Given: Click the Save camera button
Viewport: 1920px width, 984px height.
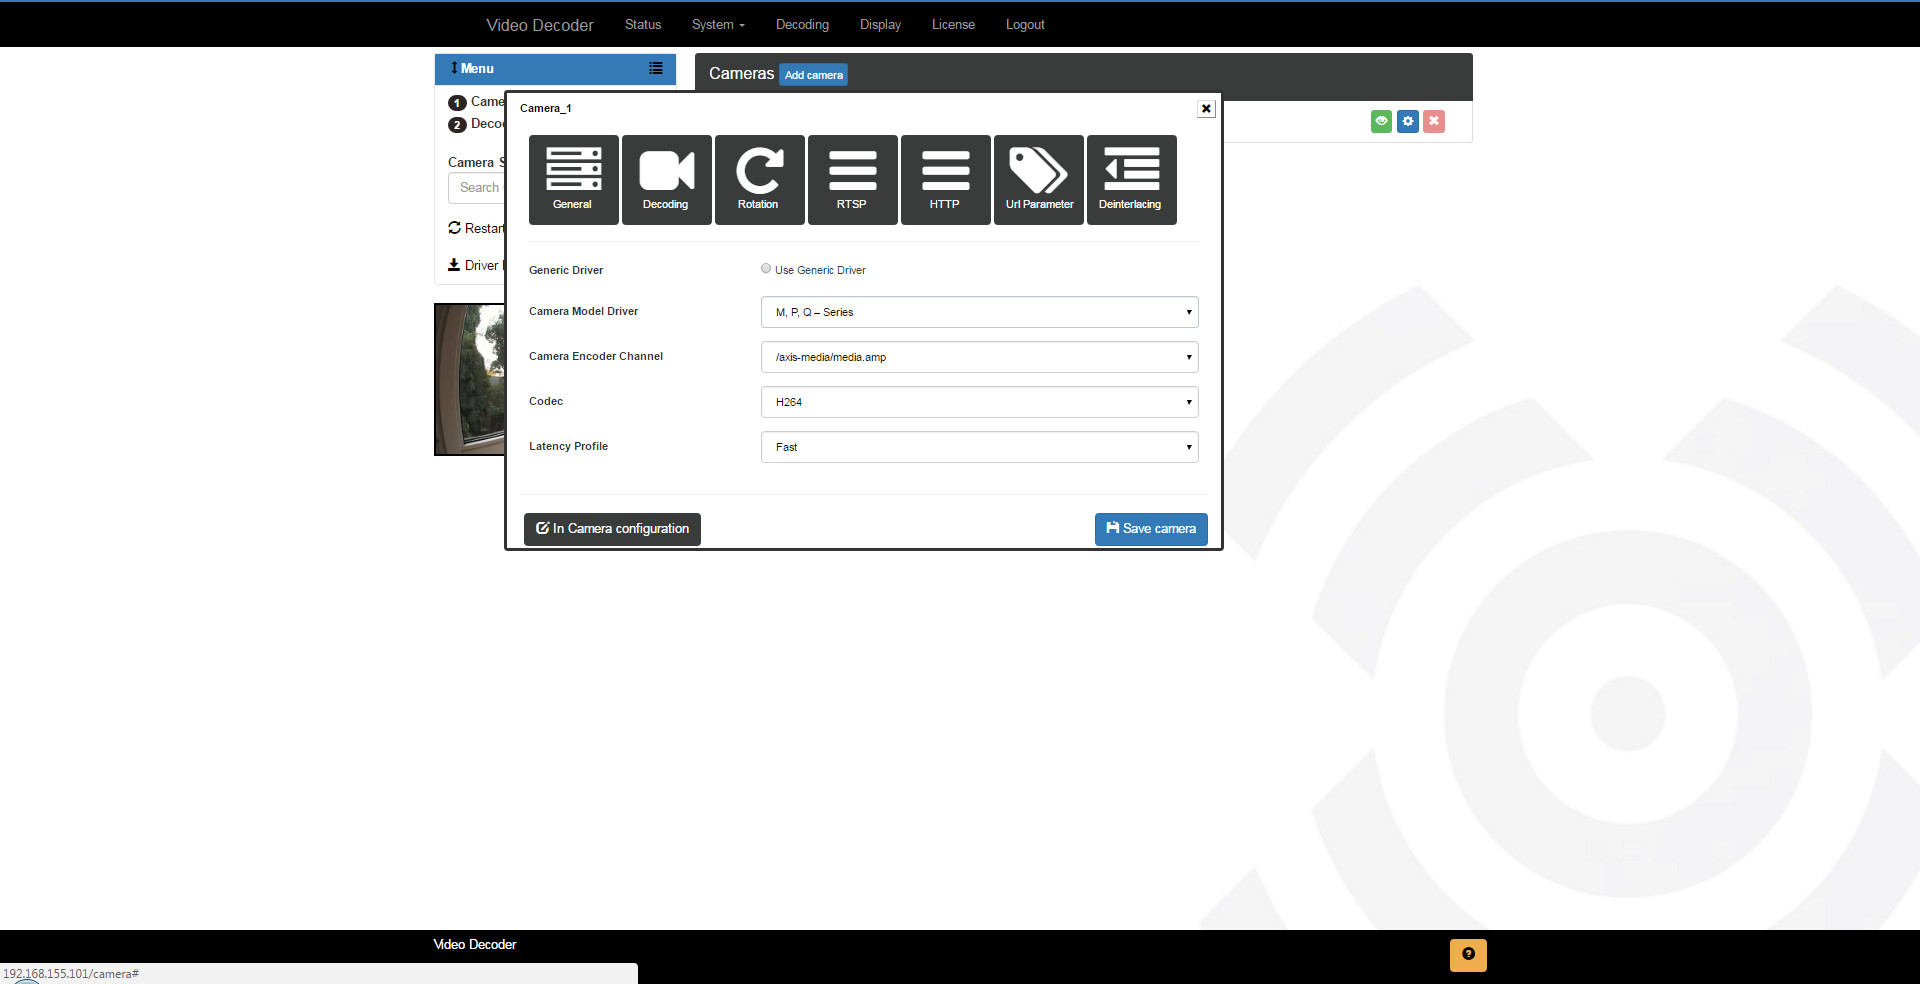Looking at the screenshot, I should click(x=1150, y=529).
